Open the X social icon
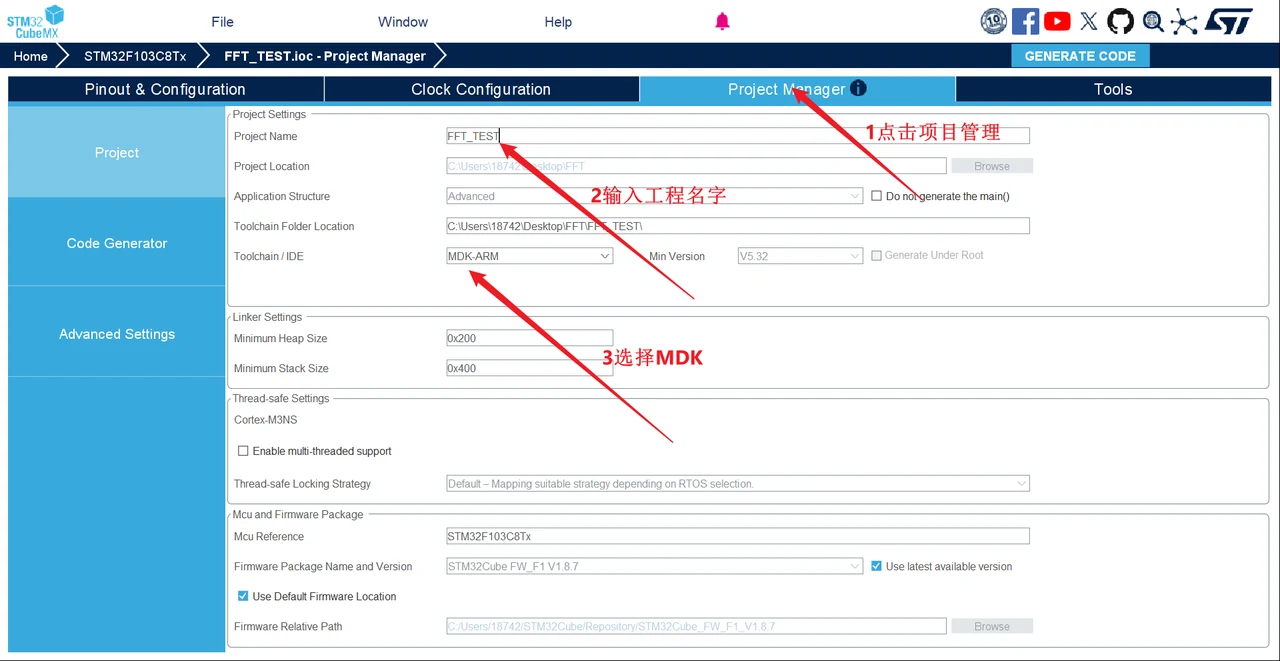1280x661 pixels. click(1089, 21)
